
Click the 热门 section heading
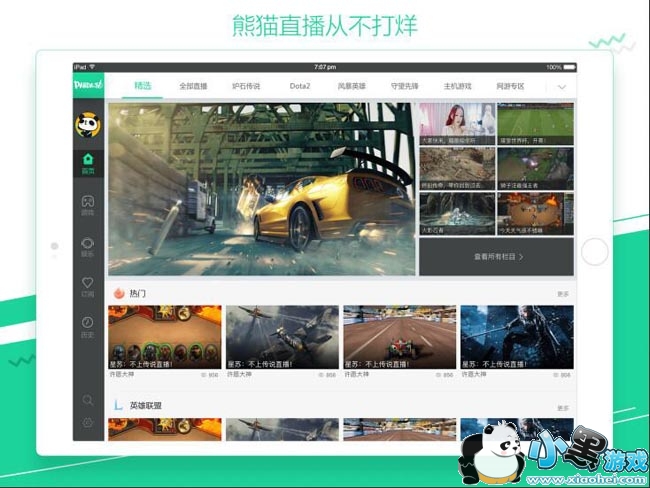[137, 294]
